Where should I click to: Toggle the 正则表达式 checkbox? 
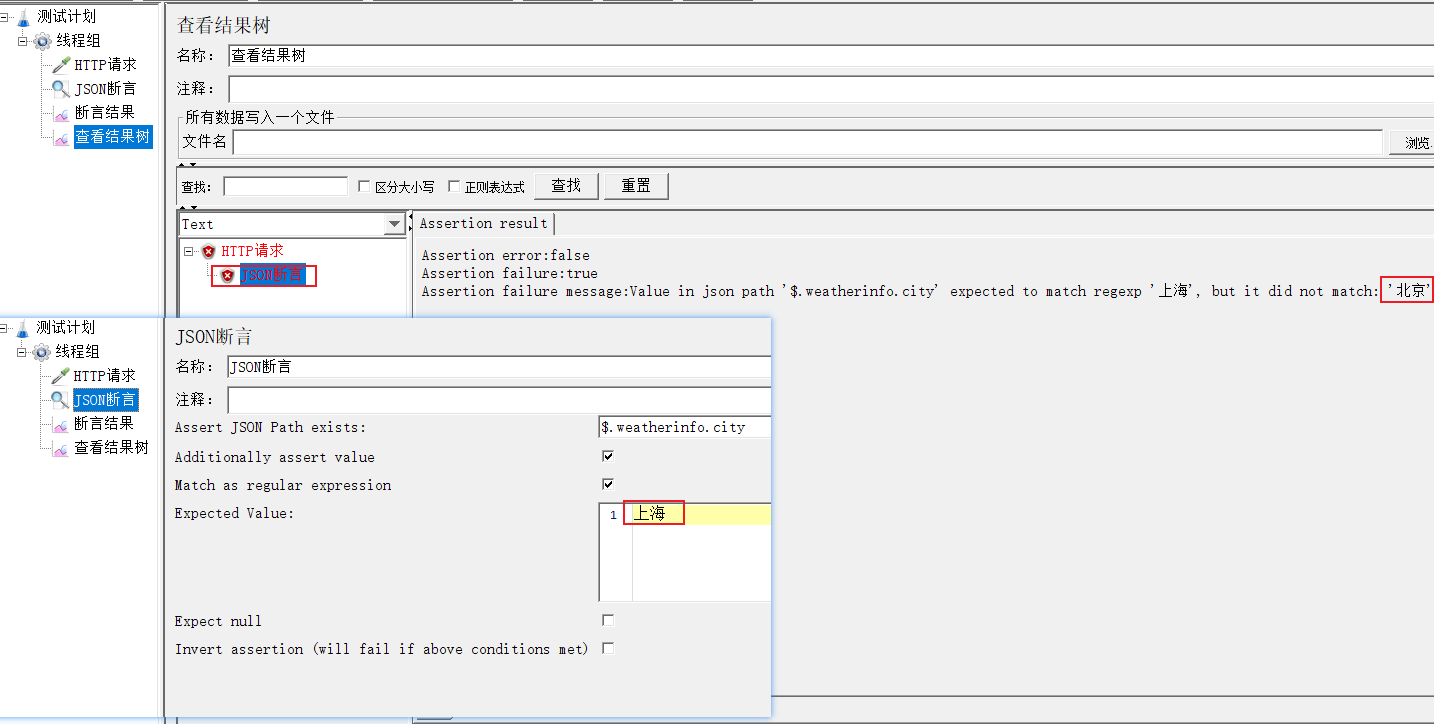click(x=454, y=186)
